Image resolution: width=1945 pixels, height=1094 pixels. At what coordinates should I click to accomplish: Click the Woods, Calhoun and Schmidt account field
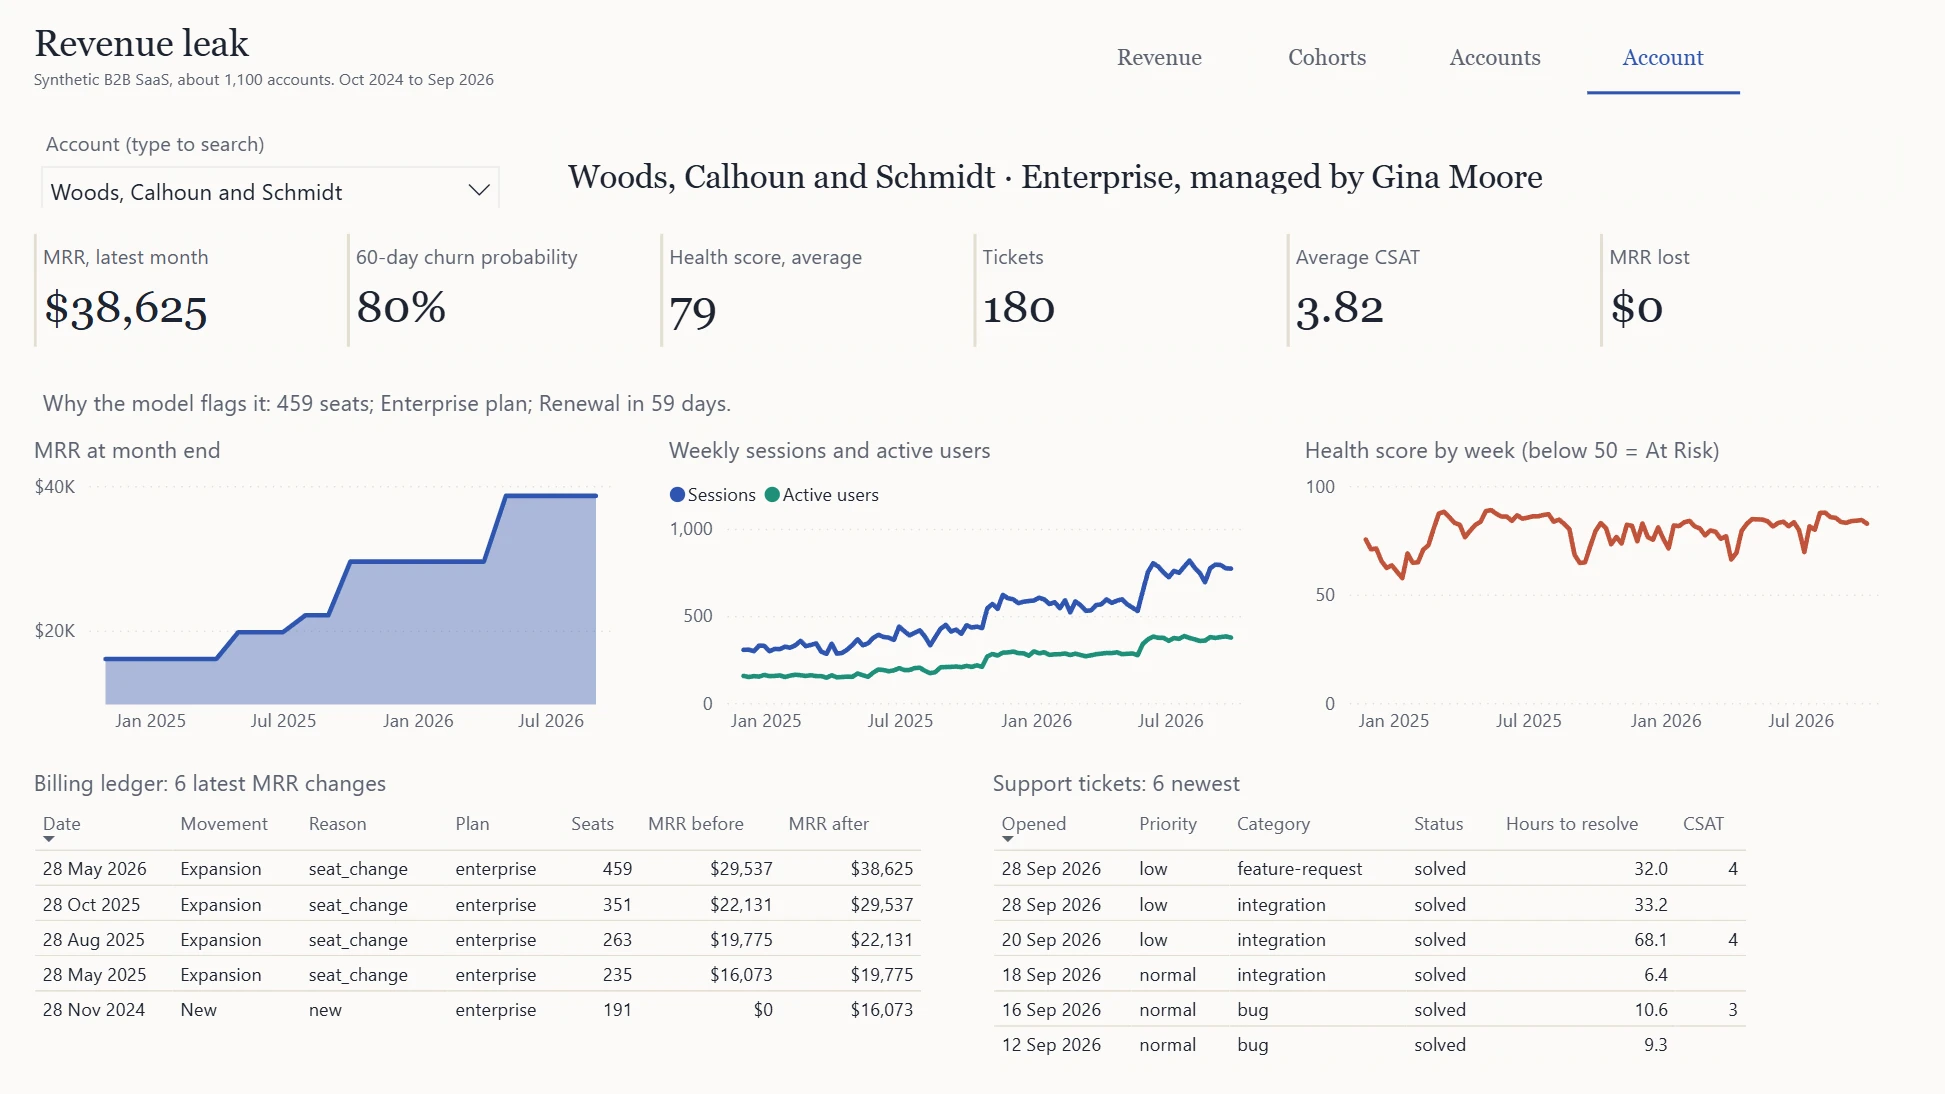pos(270,190)
